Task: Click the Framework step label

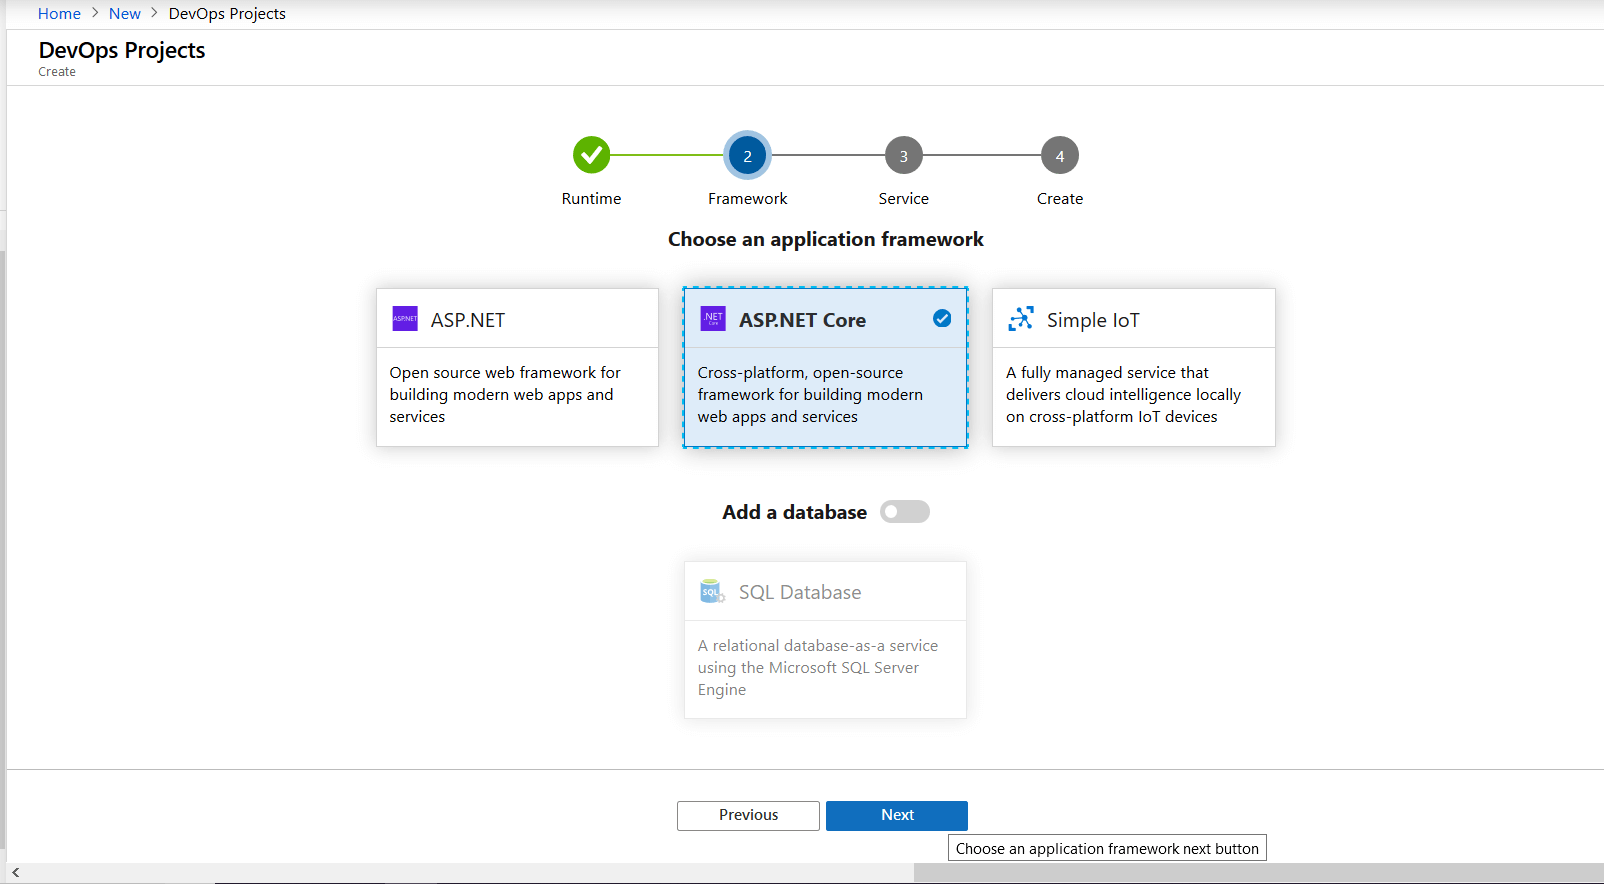Action: 748,199
